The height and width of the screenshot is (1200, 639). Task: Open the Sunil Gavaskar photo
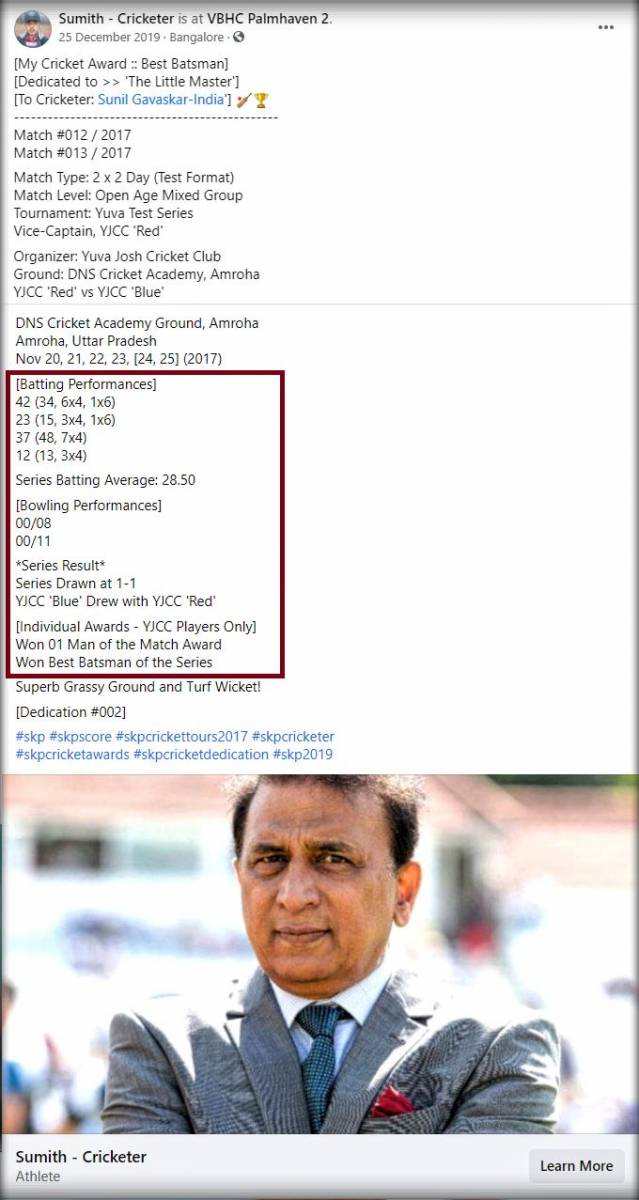tap(319, 954)
